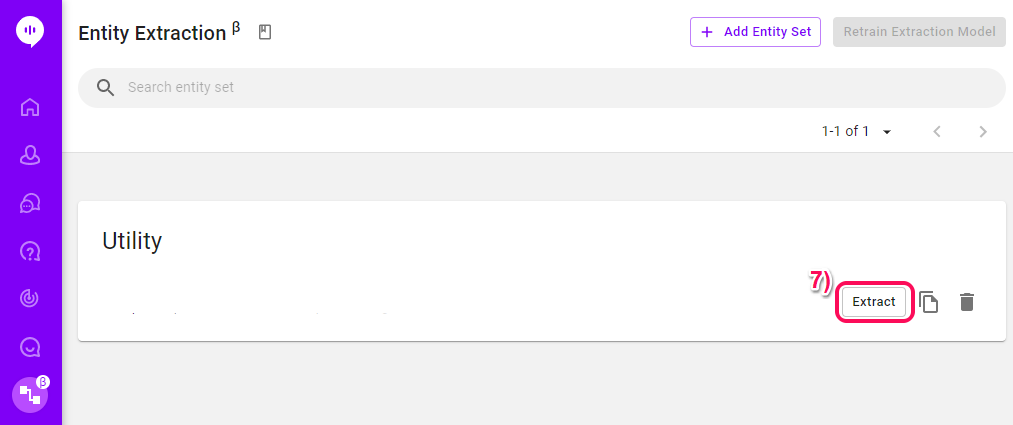The width and height of the screenshot is (1013, 425).
Task: Click the app logo at top left
Action: [30, 32]
